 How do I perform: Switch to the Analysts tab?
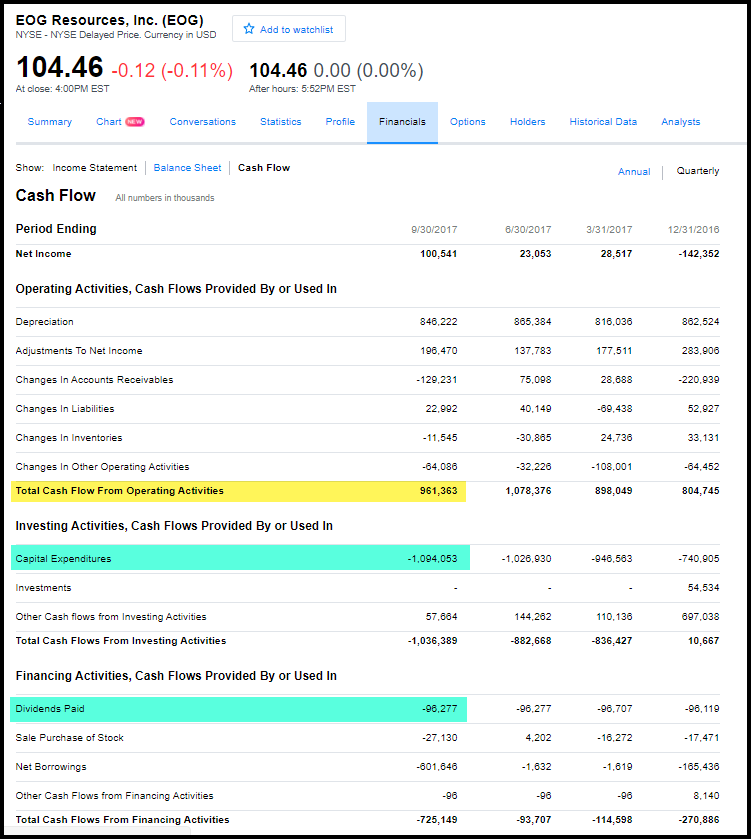680,121
